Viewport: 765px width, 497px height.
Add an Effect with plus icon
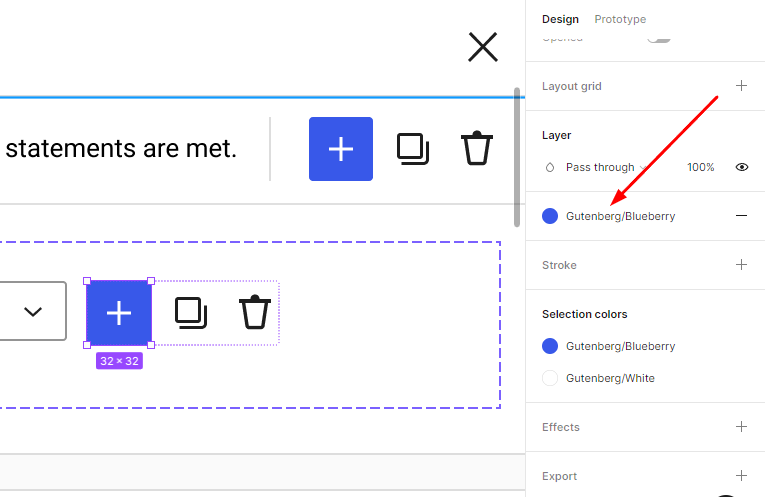pyautogui.click(x=741, y=427)
